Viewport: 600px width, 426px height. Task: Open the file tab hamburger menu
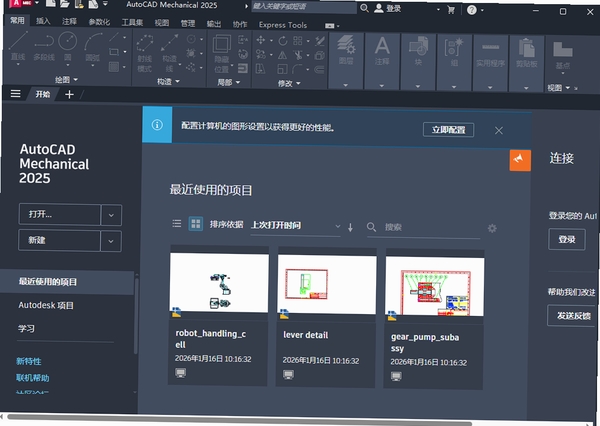click(x=16, y=93)
